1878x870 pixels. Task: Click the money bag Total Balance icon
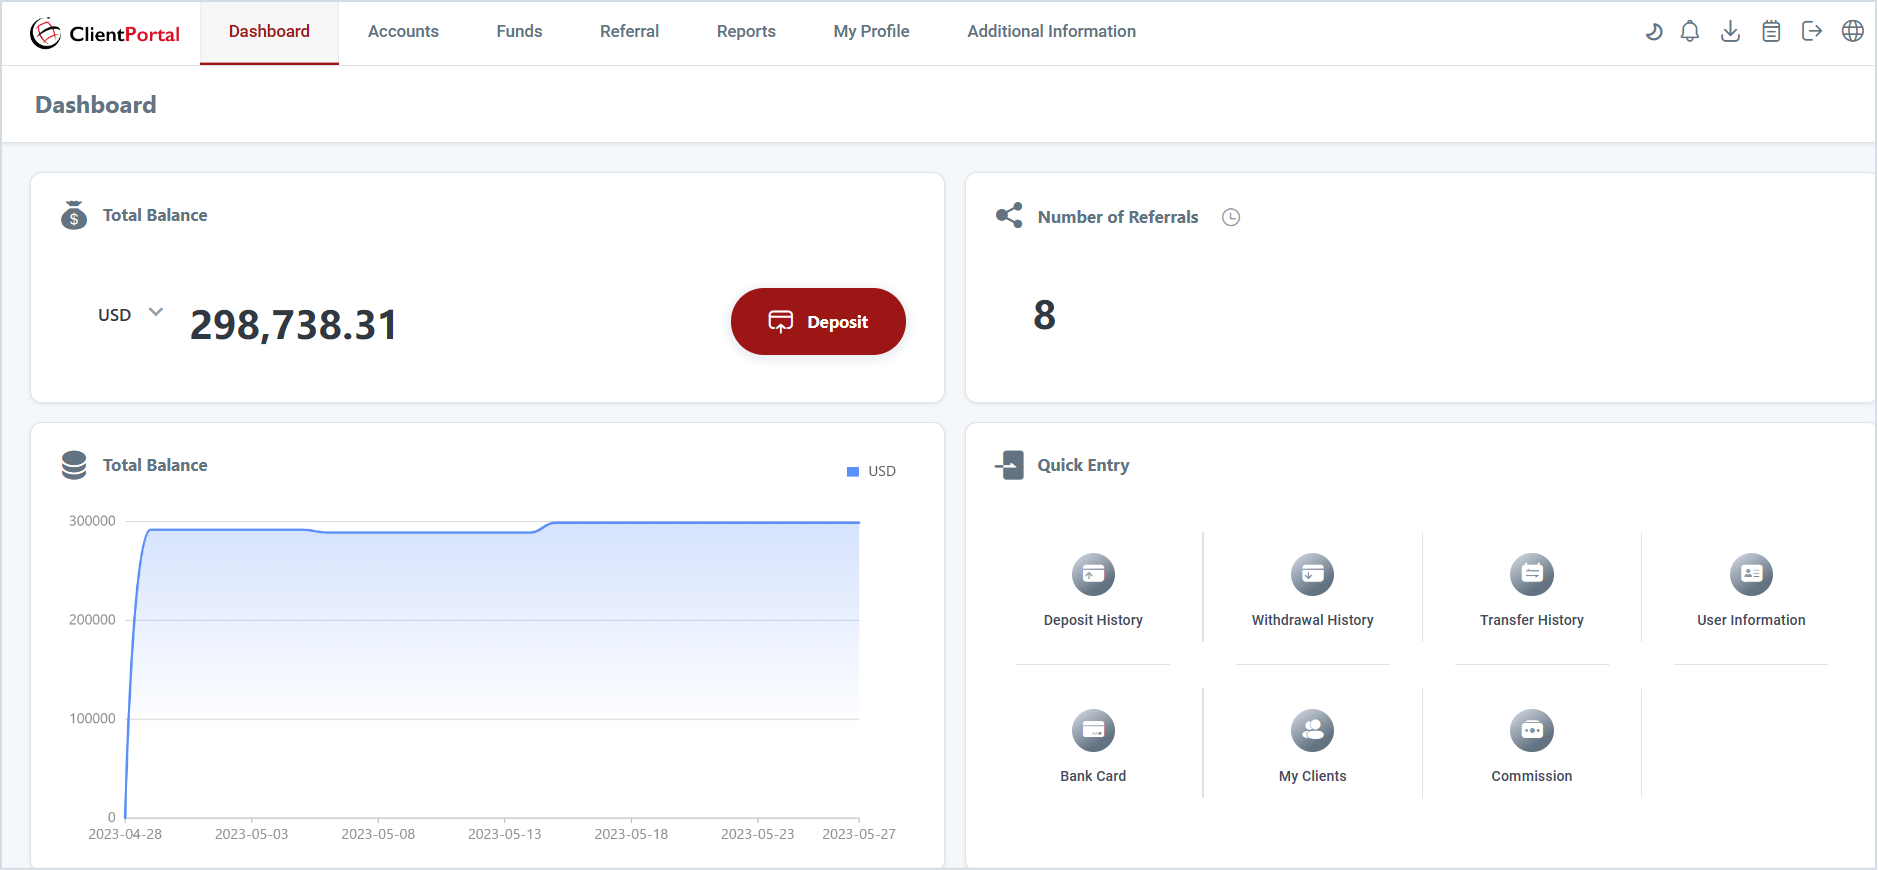(74, 215)
